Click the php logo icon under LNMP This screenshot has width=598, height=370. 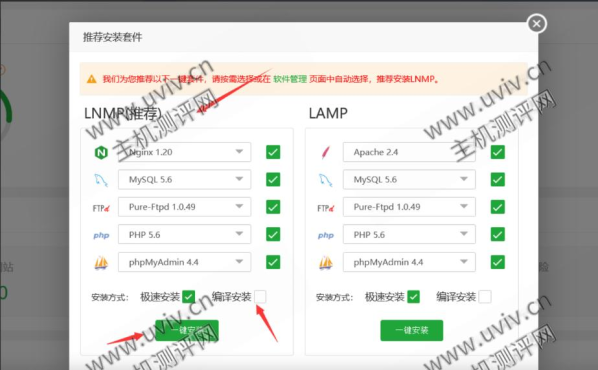pyautogui.click(x=101, y=235)
